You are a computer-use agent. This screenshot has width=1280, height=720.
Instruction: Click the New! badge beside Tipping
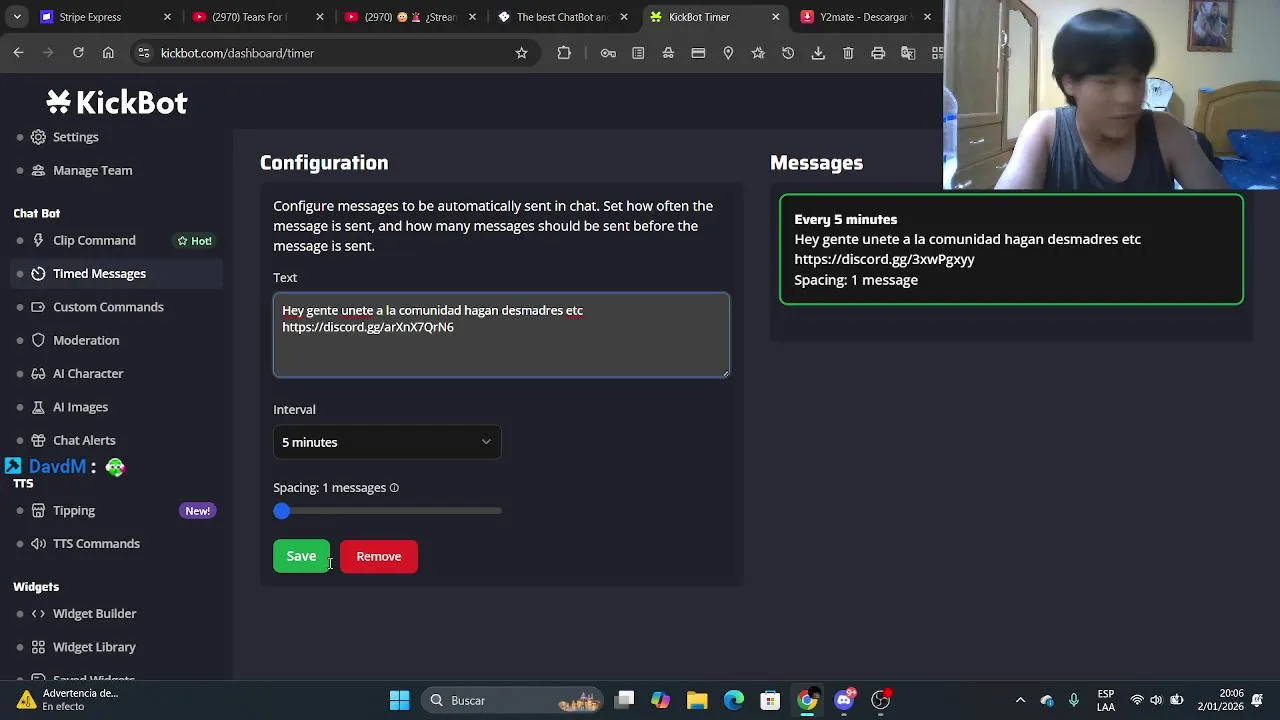click(197, 511)
